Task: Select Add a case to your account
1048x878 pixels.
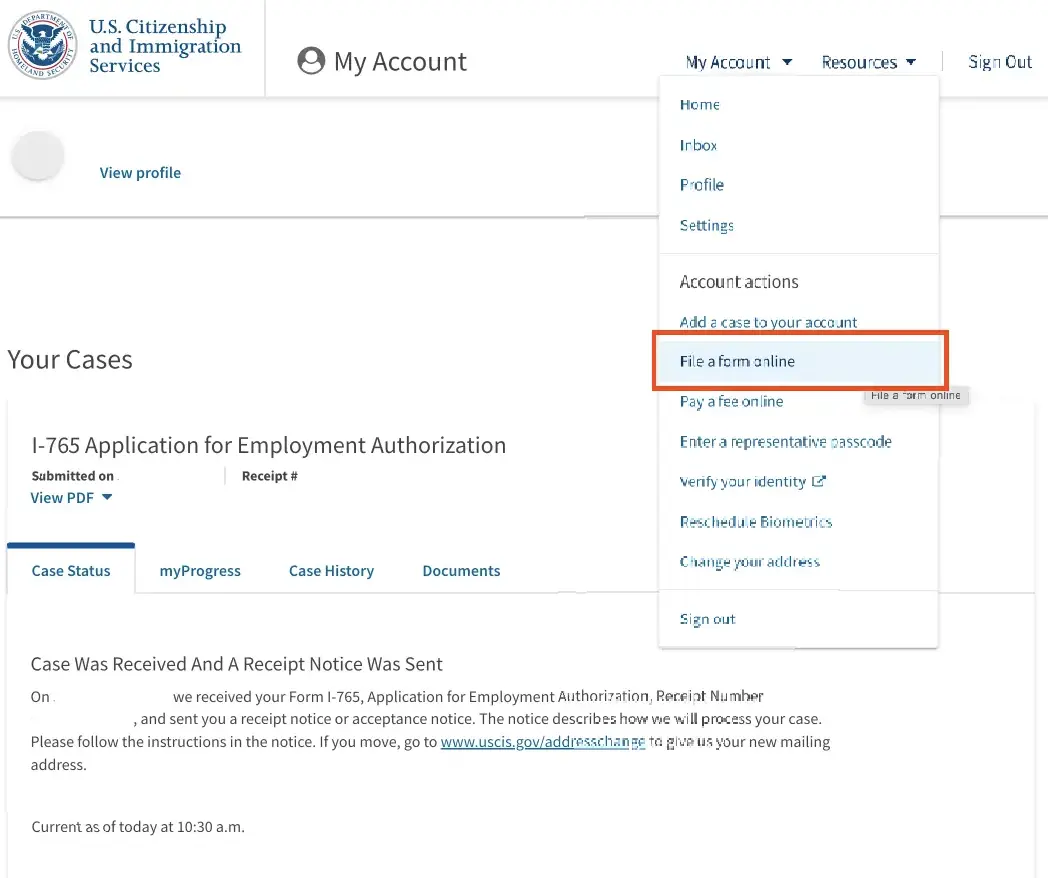Action: (768, 322)
